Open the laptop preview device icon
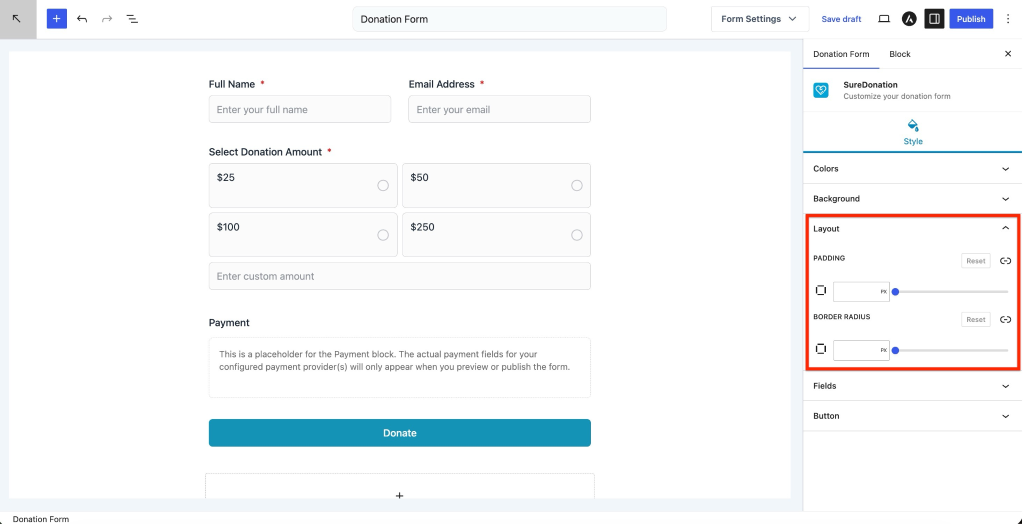The height and width of the screenshot is (524, 1024). tap(884, 19)
